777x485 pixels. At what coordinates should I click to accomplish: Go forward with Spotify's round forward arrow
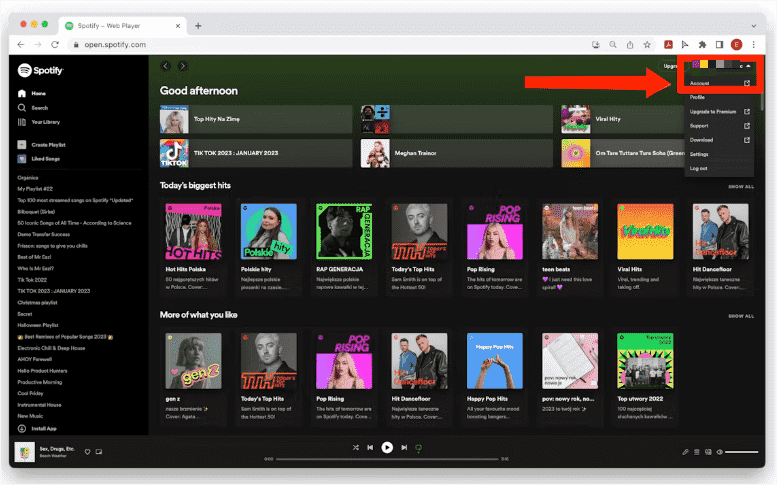click(182, 66)
